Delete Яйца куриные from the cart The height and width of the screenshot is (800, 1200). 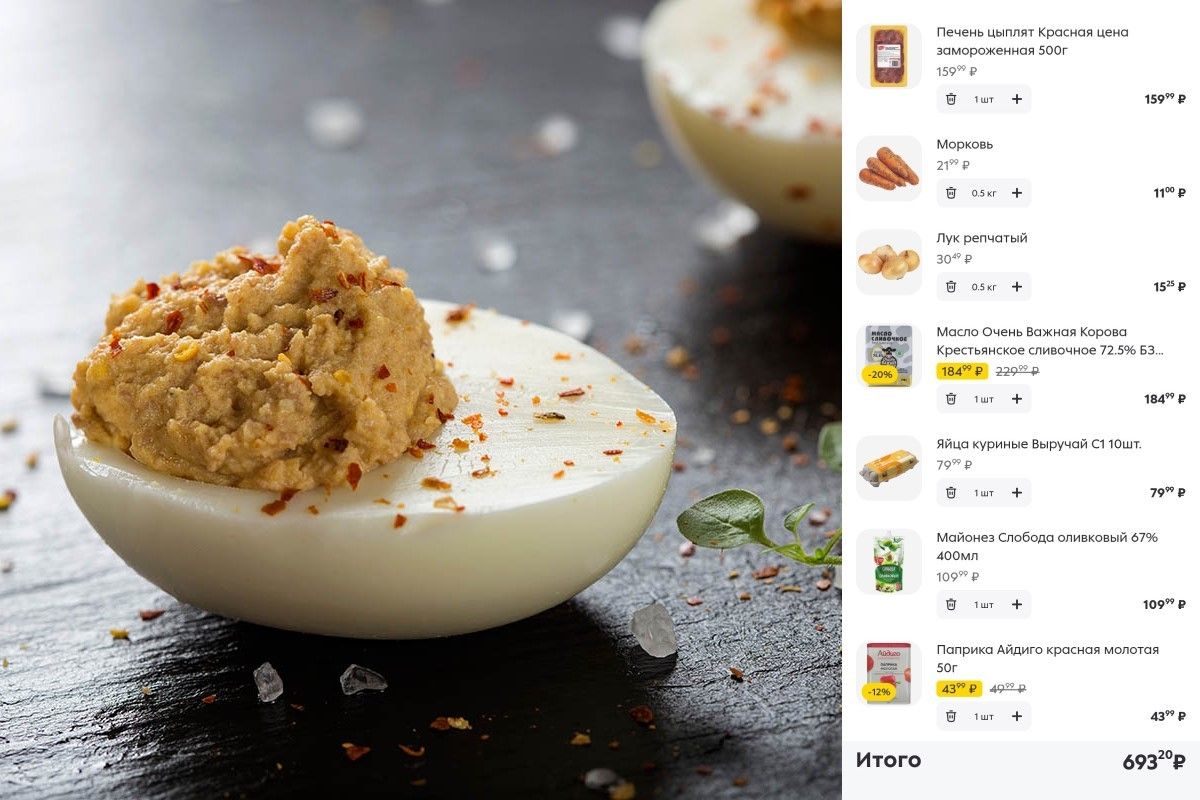951,493
